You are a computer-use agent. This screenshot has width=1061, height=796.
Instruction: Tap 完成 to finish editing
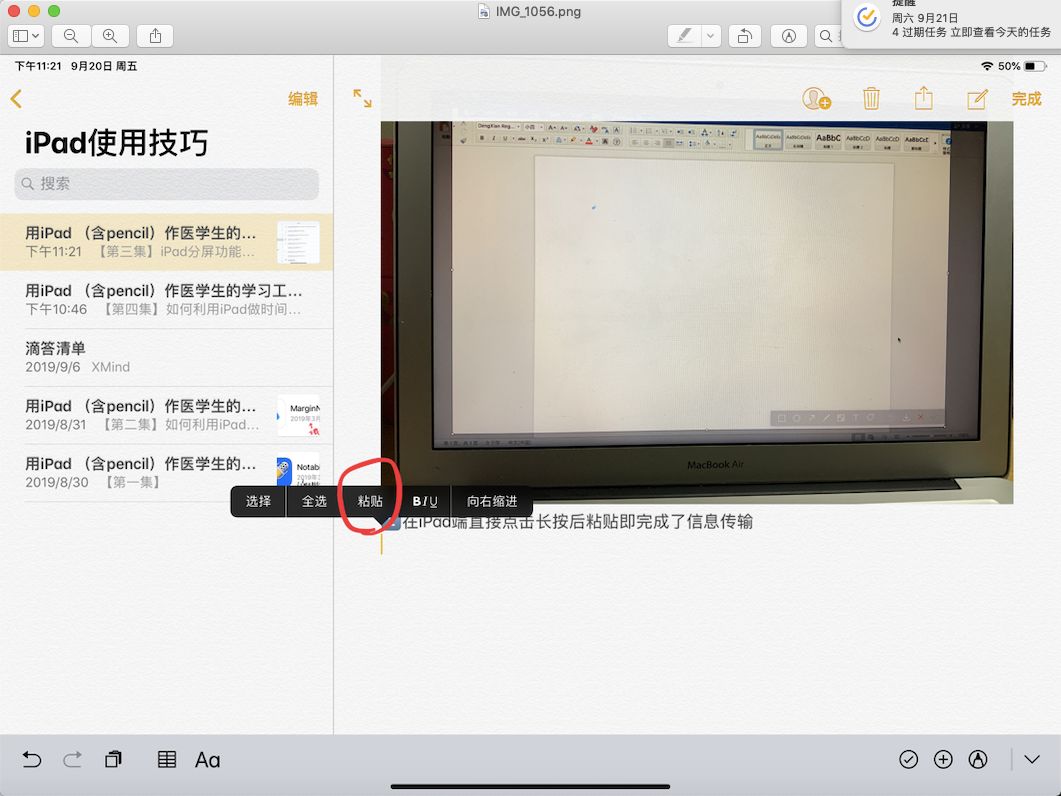pyautogui.click(x=1026, y=99)
